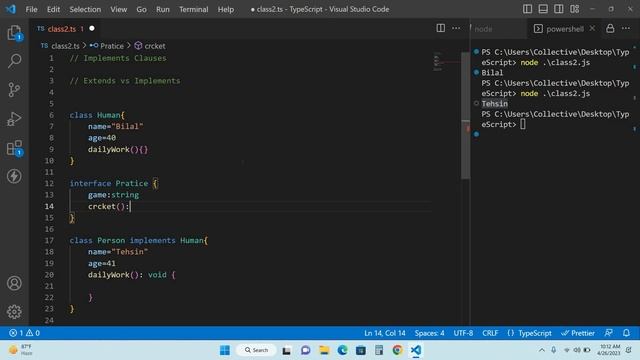Open the Source Control view
Image resolution: width=640 pixels, height=360 pixels.
coord(14,90)
